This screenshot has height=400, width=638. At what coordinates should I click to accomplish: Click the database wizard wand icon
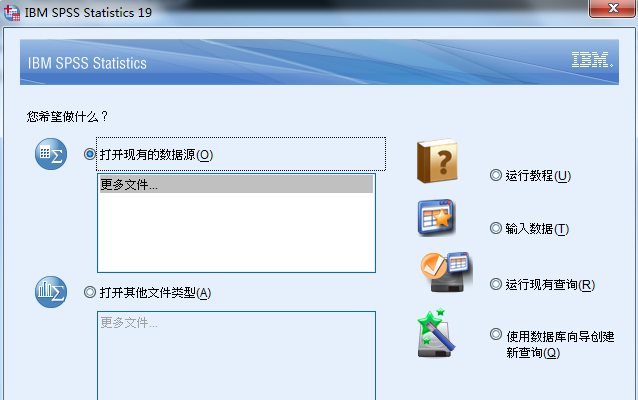436,333
